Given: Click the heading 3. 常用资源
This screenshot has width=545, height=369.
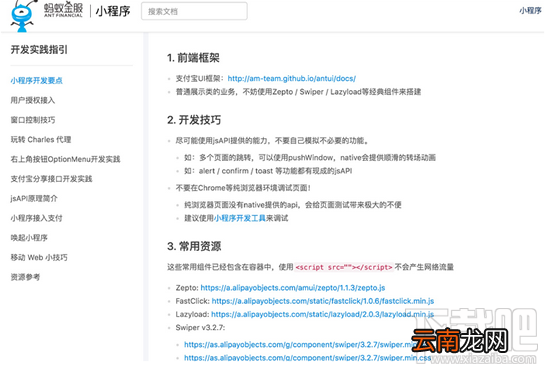Looking at the screenshot, I should point(194,246).
